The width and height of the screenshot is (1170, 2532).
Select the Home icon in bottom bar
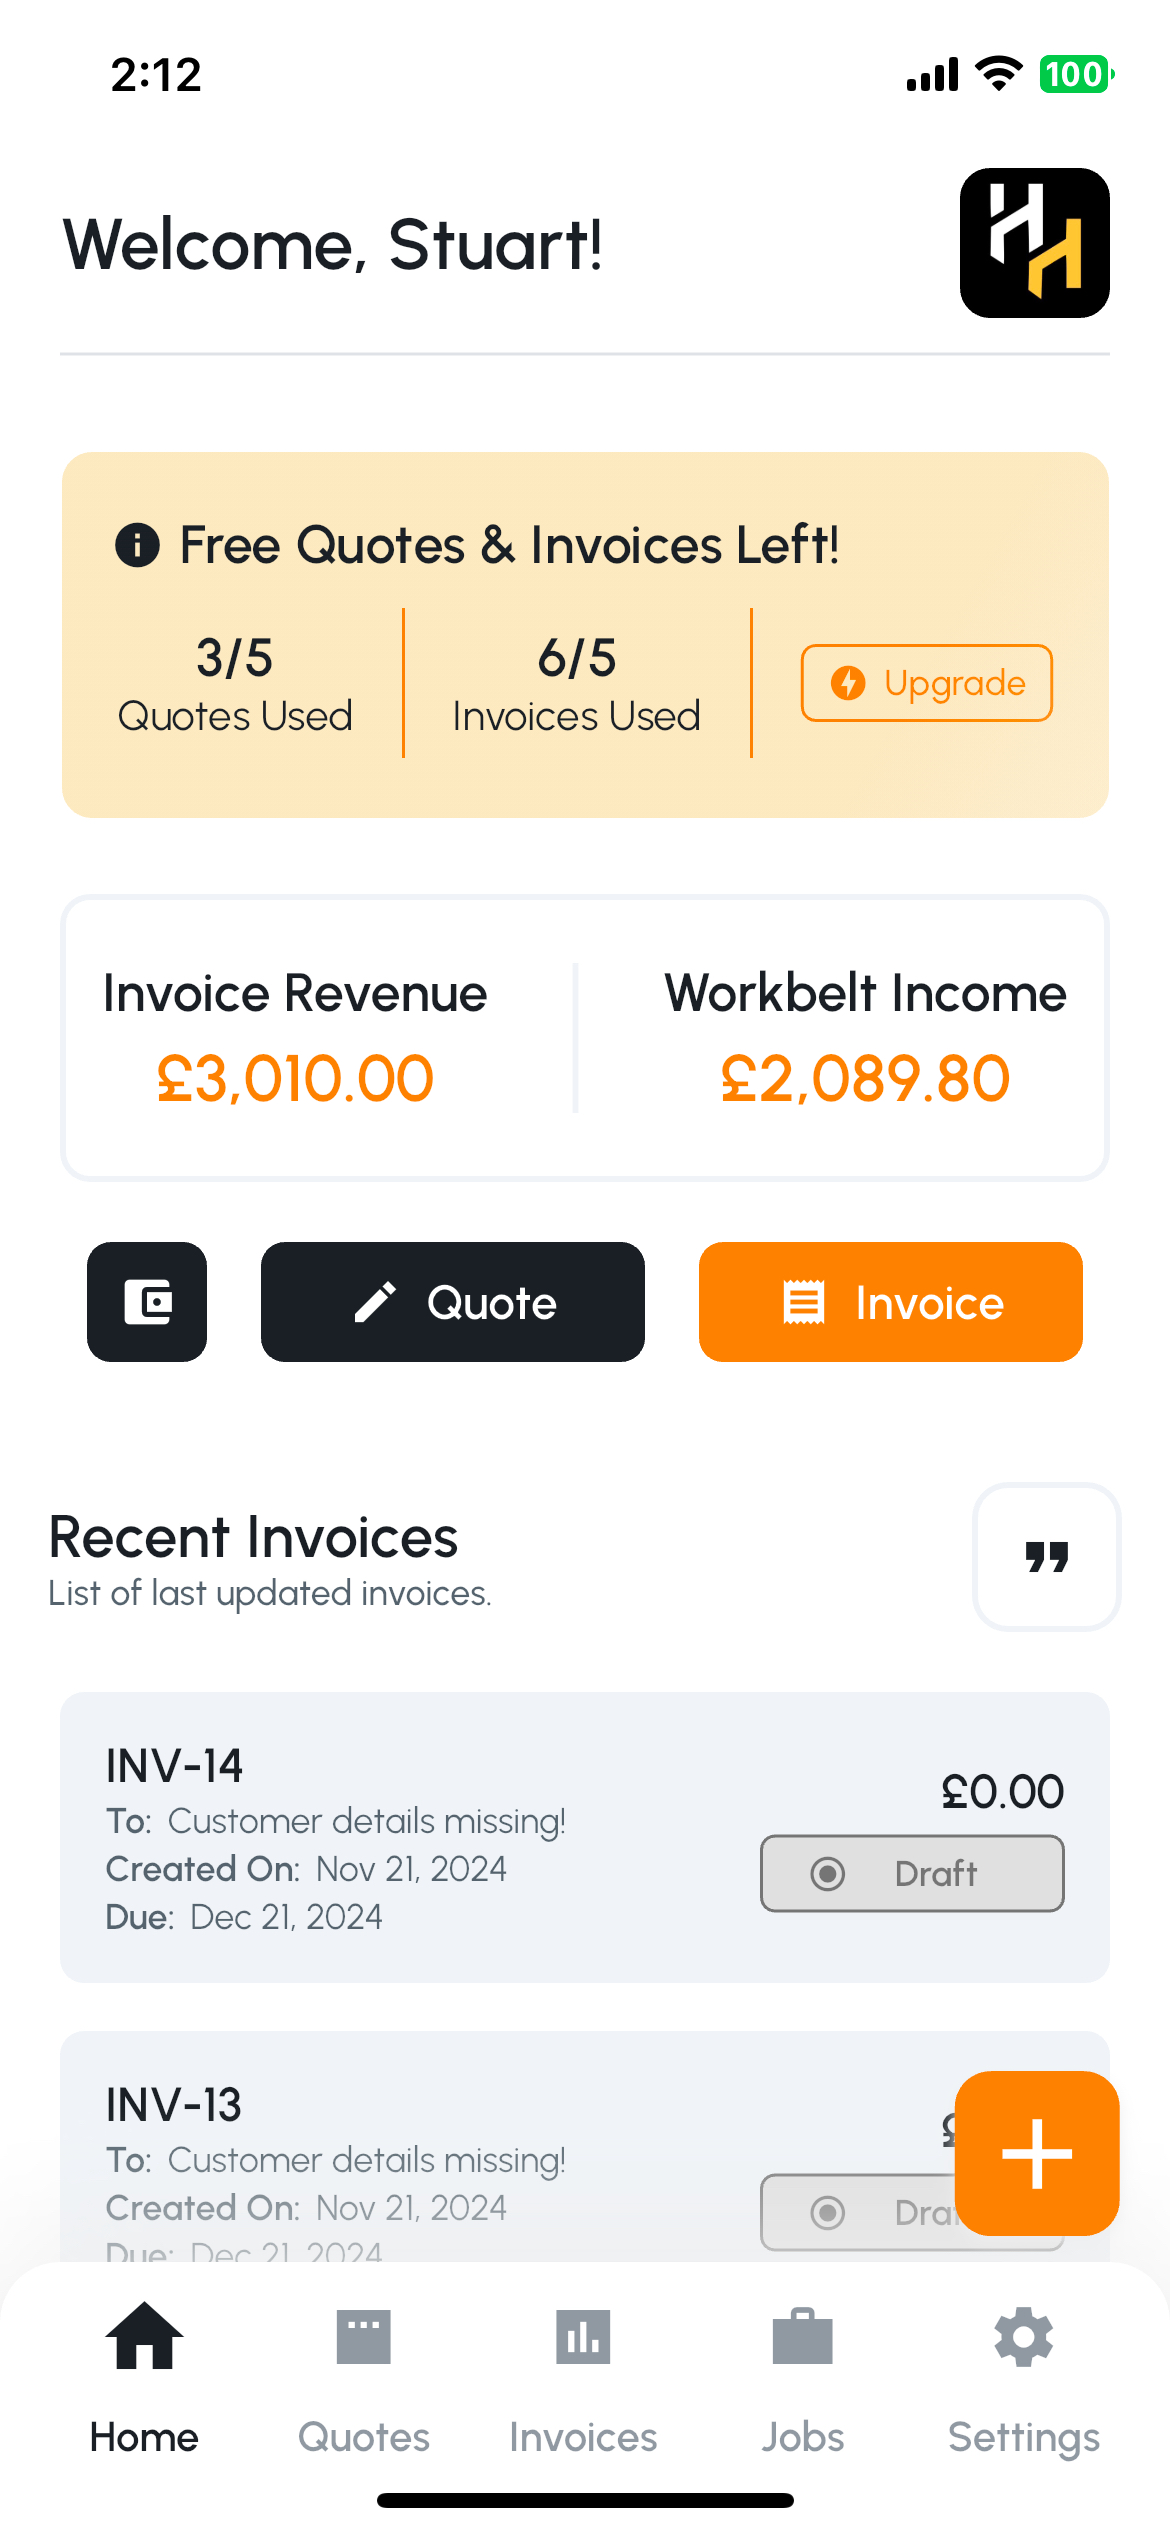pos(145,2336)
